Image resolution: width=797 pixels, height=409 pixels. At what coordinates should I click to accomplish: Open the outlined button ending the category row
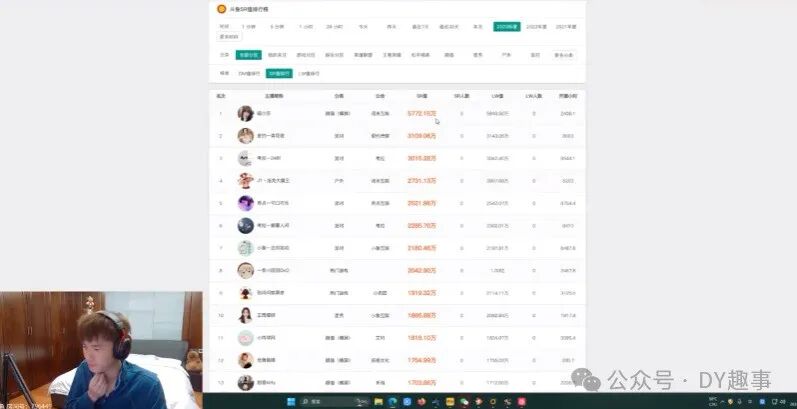(x=564, y=54)
